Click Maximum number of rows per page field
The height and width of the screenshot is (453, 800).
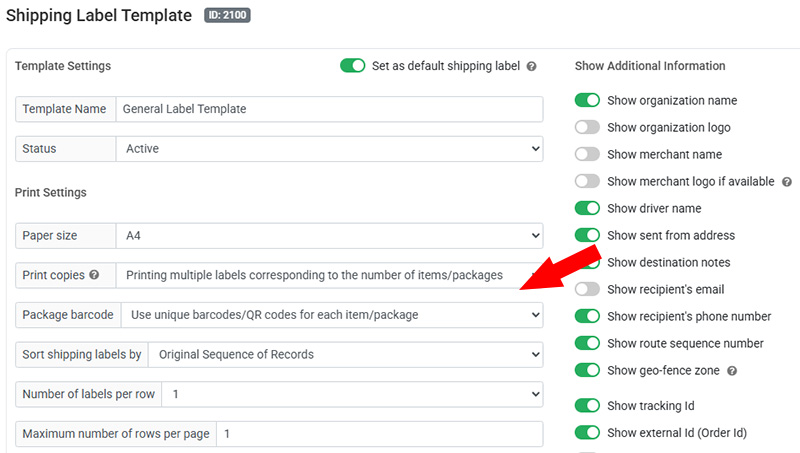[x=380, y=434]
